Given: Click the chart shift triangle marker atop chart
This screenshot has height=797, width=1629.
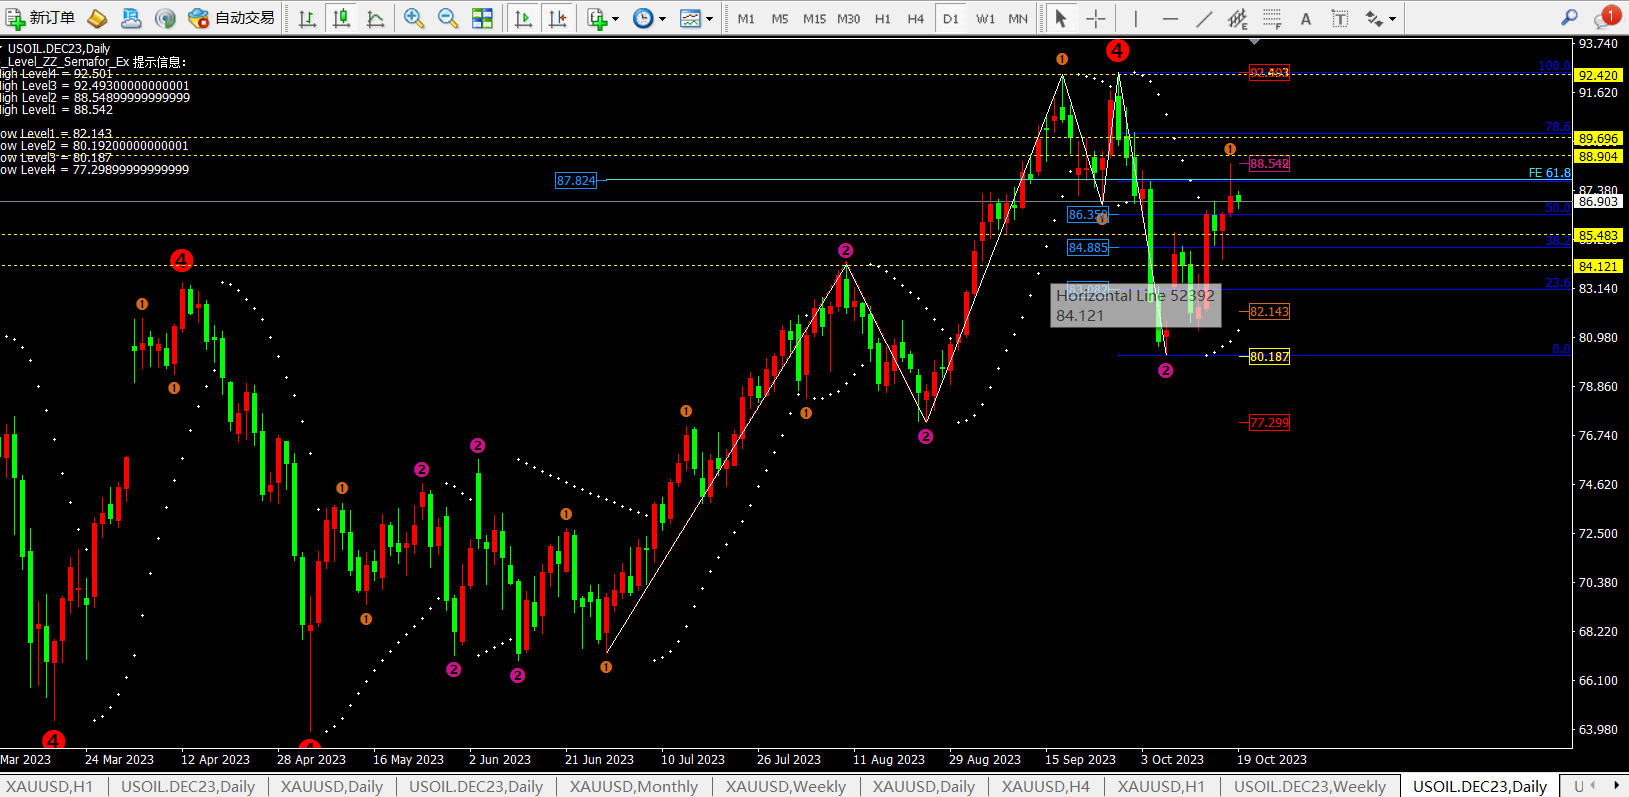Looking at the screenshot, I should point(1254,42).
